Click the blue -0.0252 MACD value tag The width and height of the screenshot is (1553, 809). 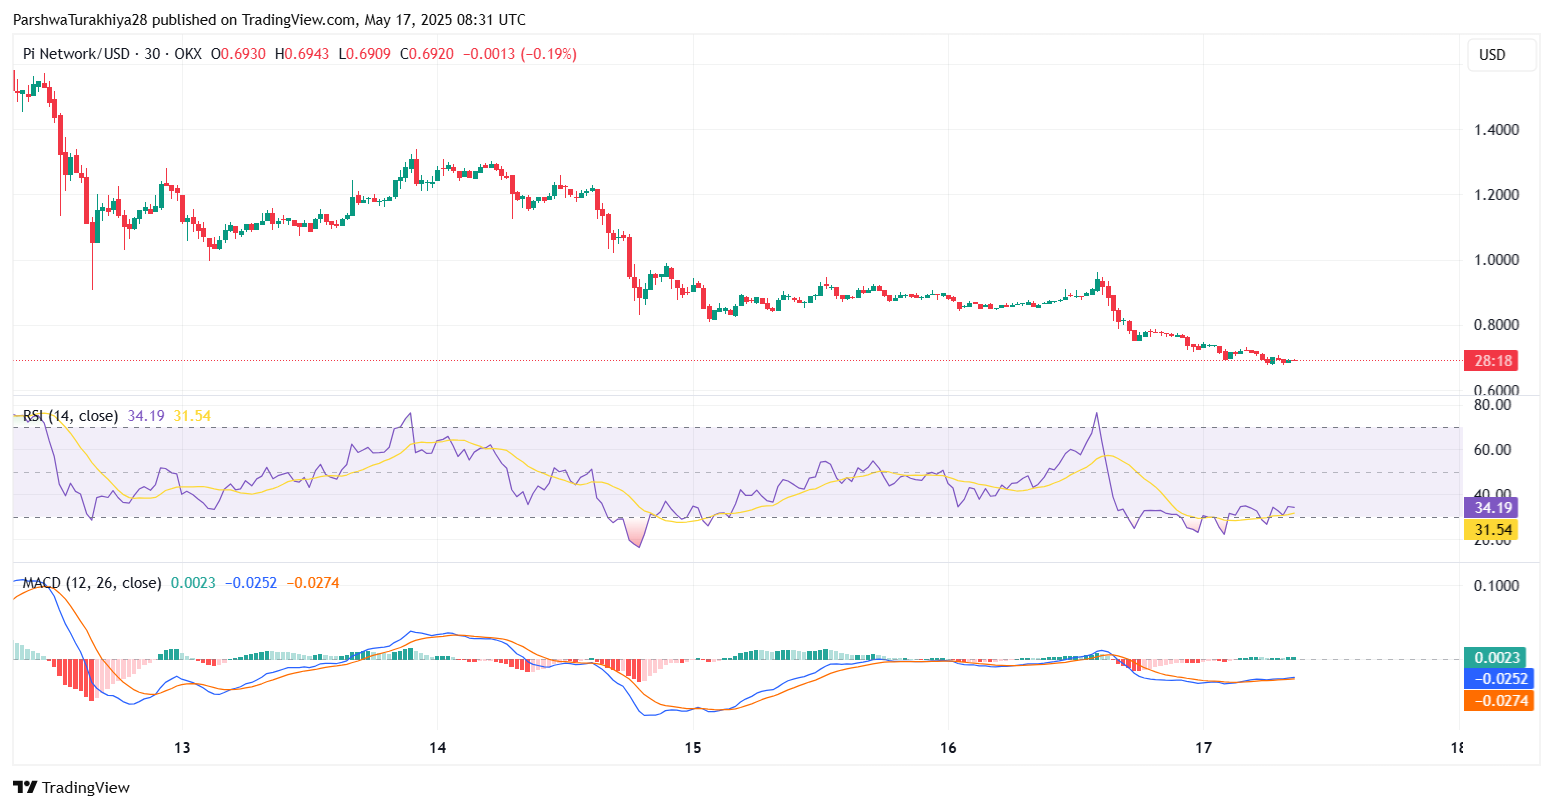coord(1497,679)
